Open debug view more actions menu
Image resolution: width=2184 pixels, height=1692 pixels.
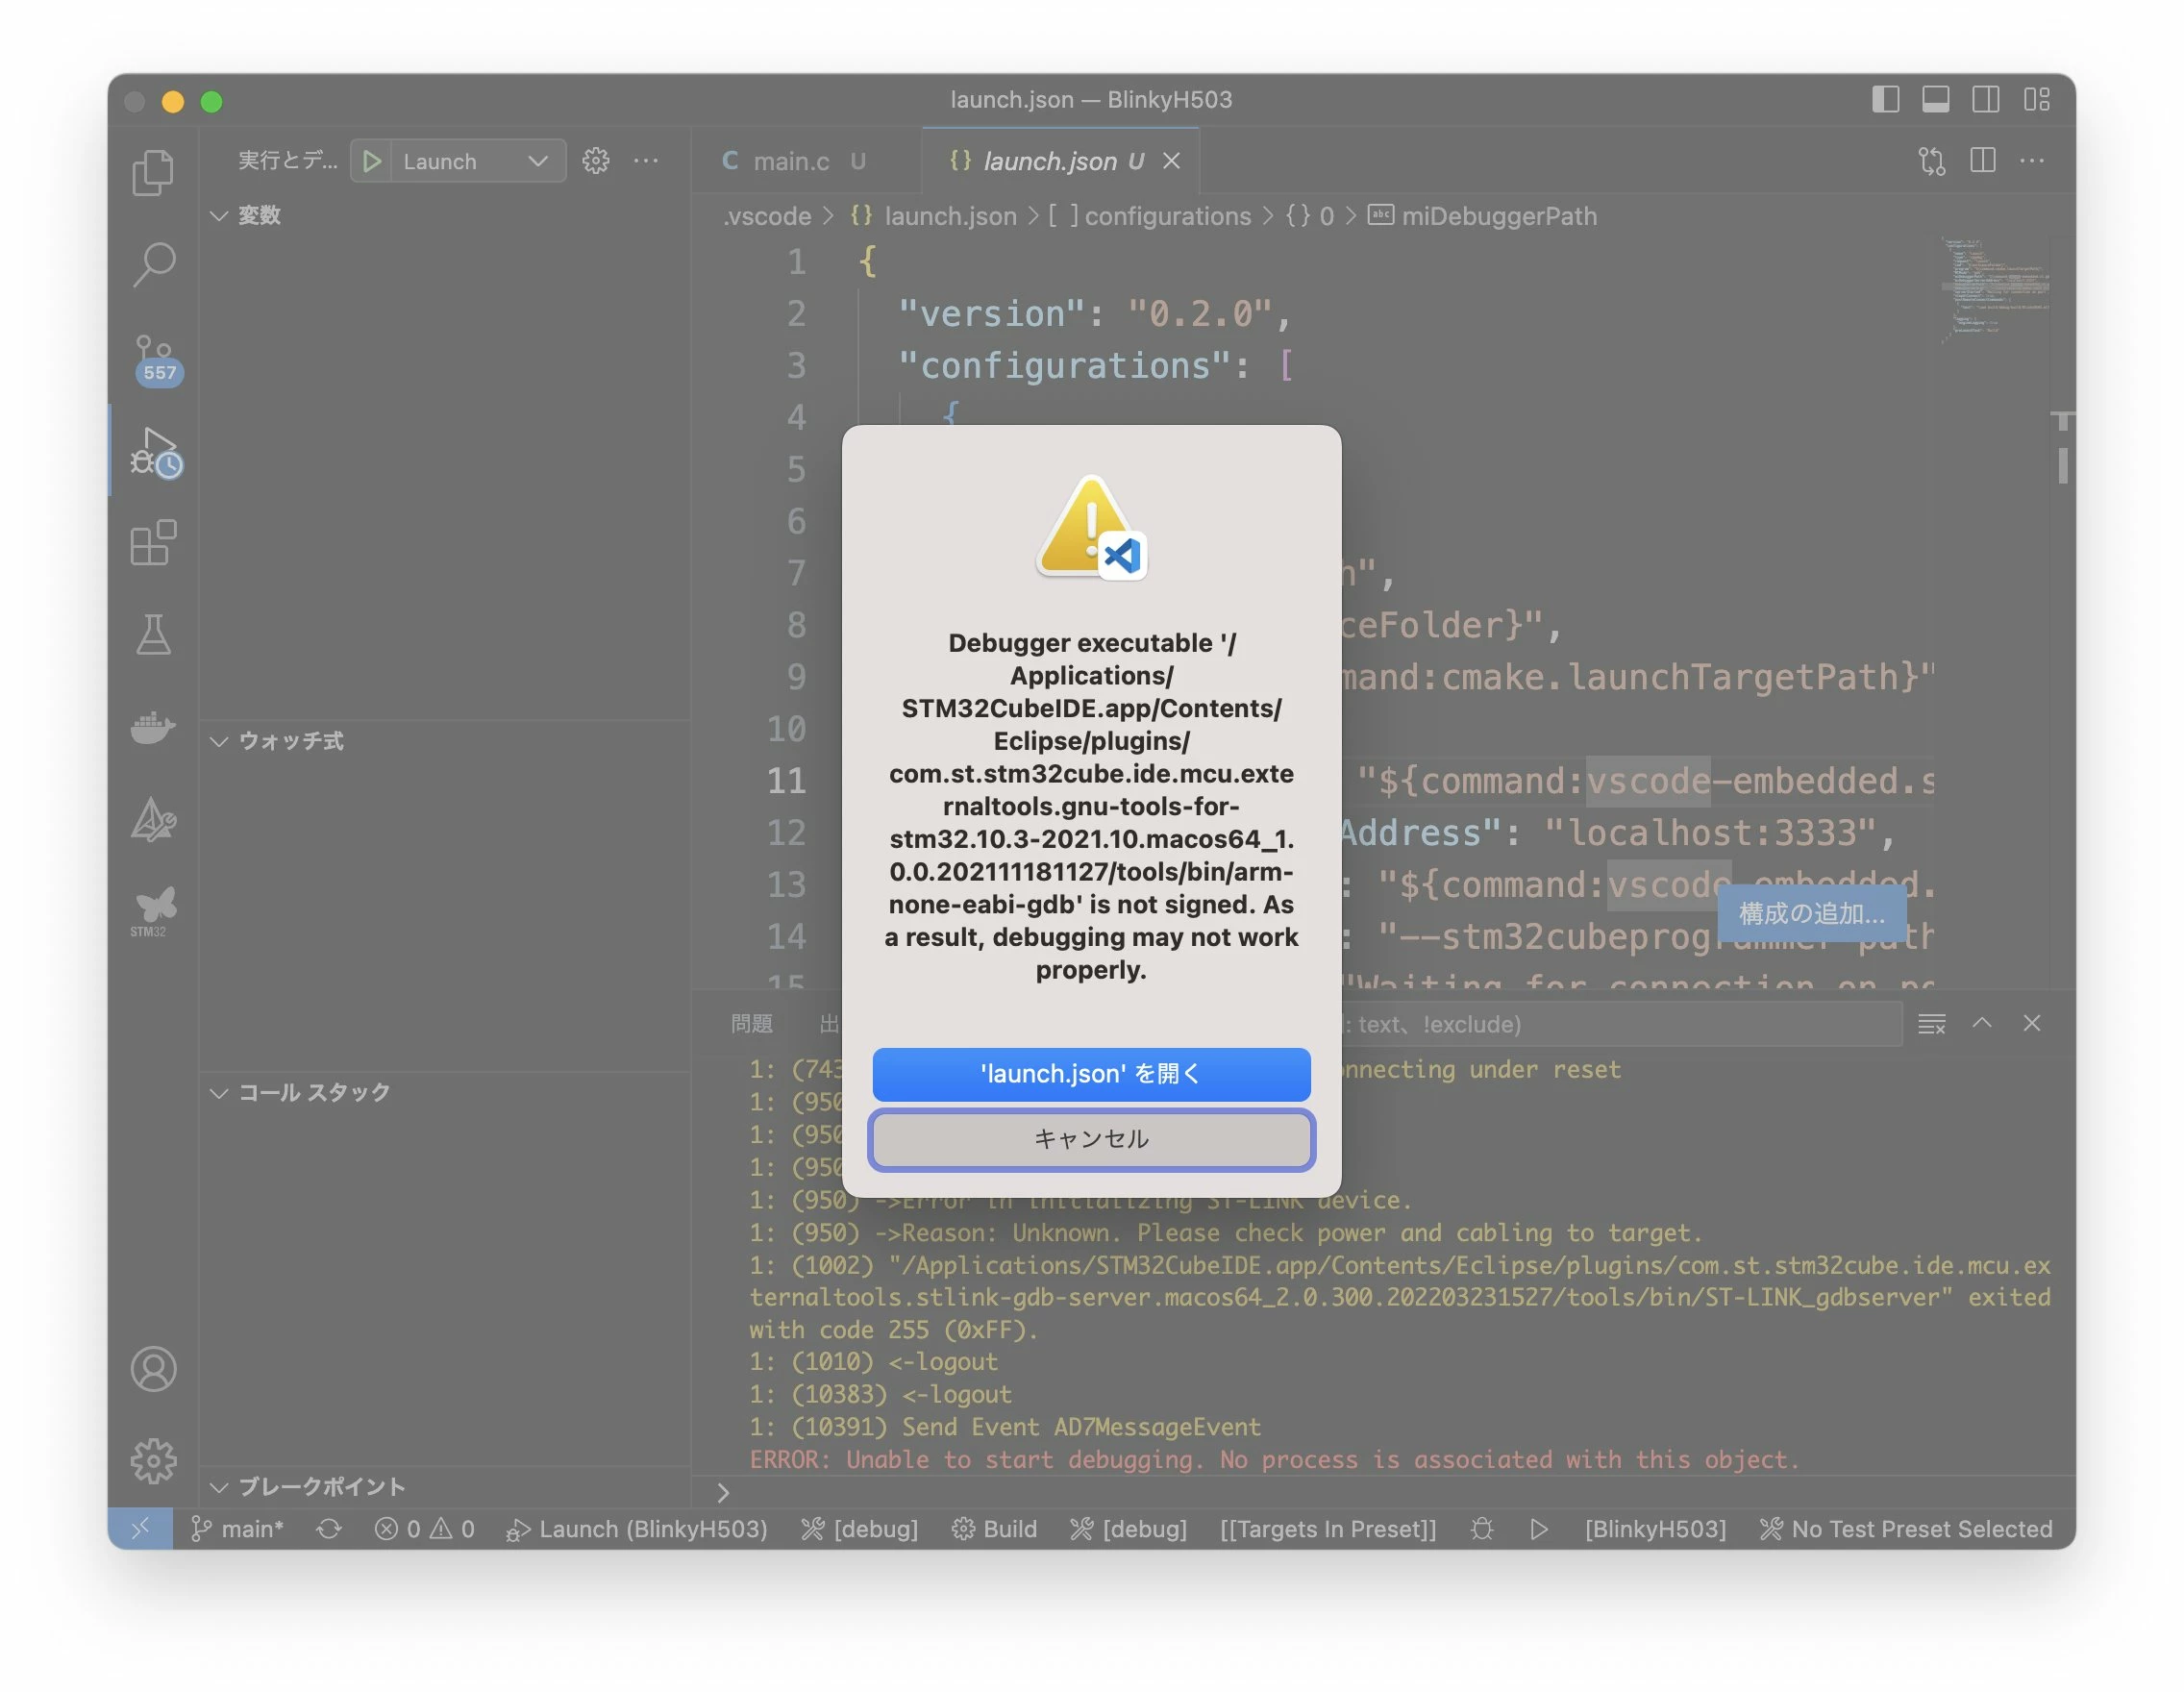click(646, 161)
